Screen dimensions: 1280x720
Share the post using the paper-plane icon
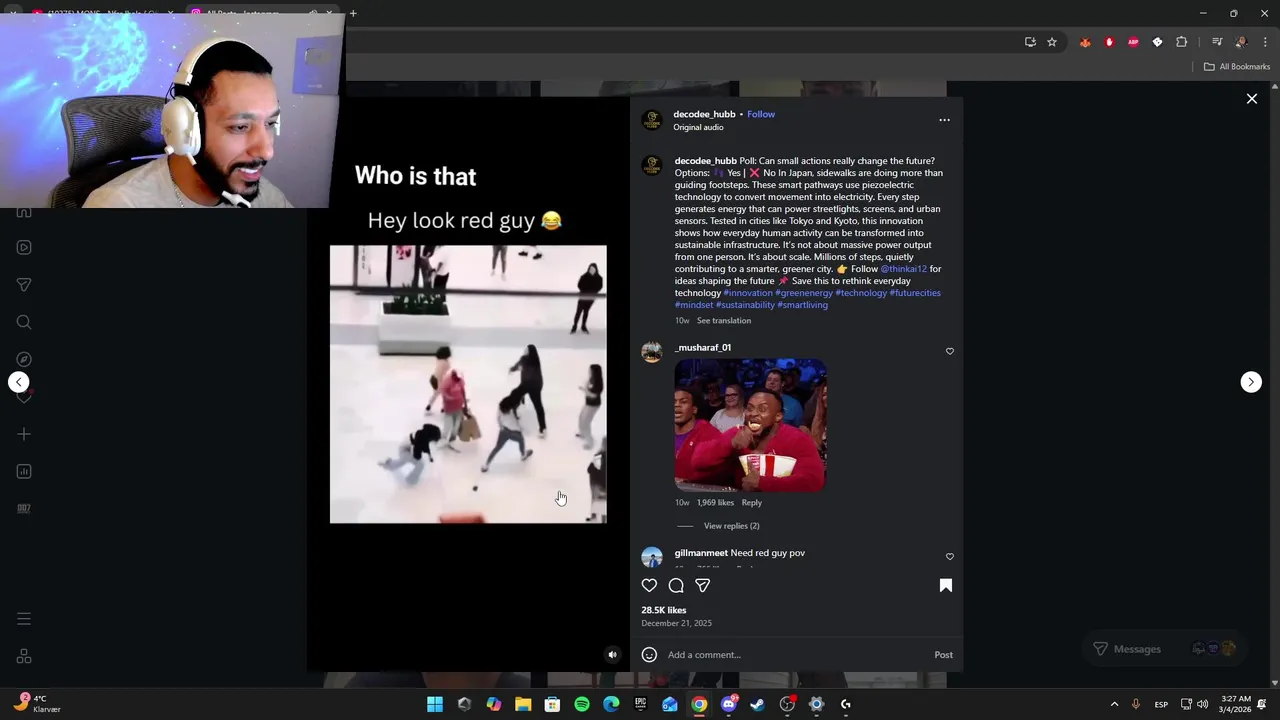coord(703,586)
